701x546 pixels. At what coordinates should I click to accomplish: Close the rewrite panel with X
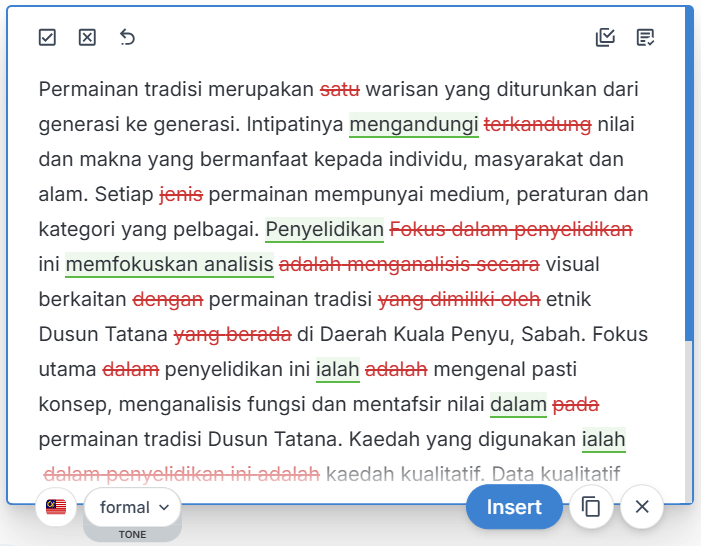pos(642,507)
